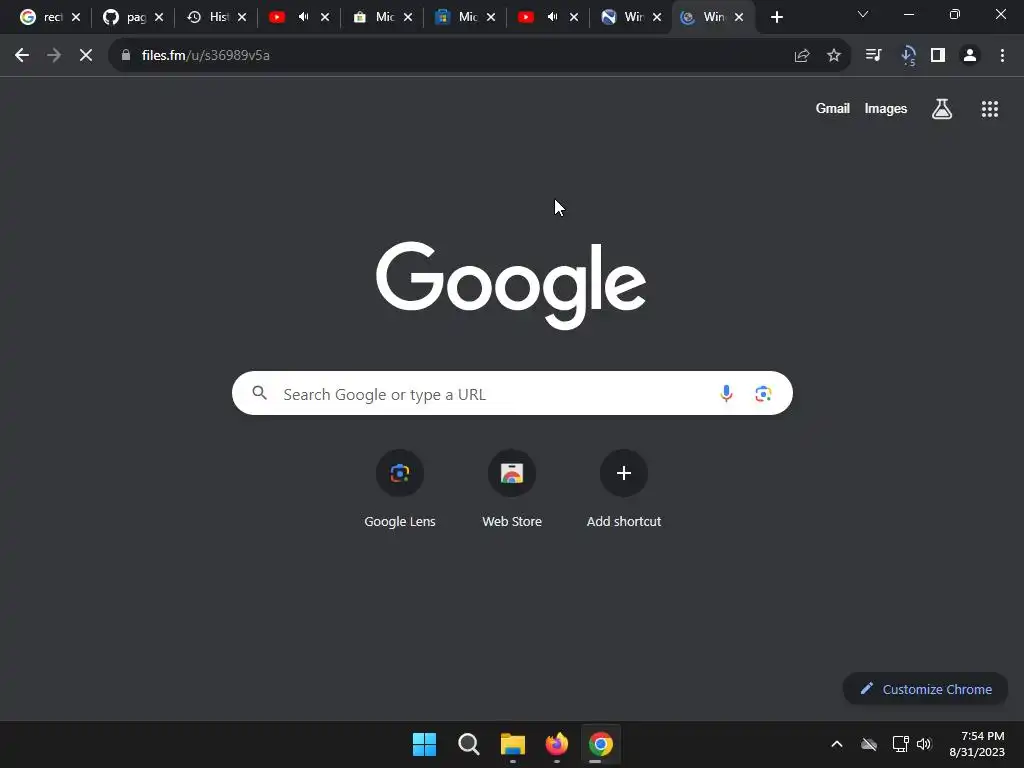Open the Google apps grid

[990, 109]
